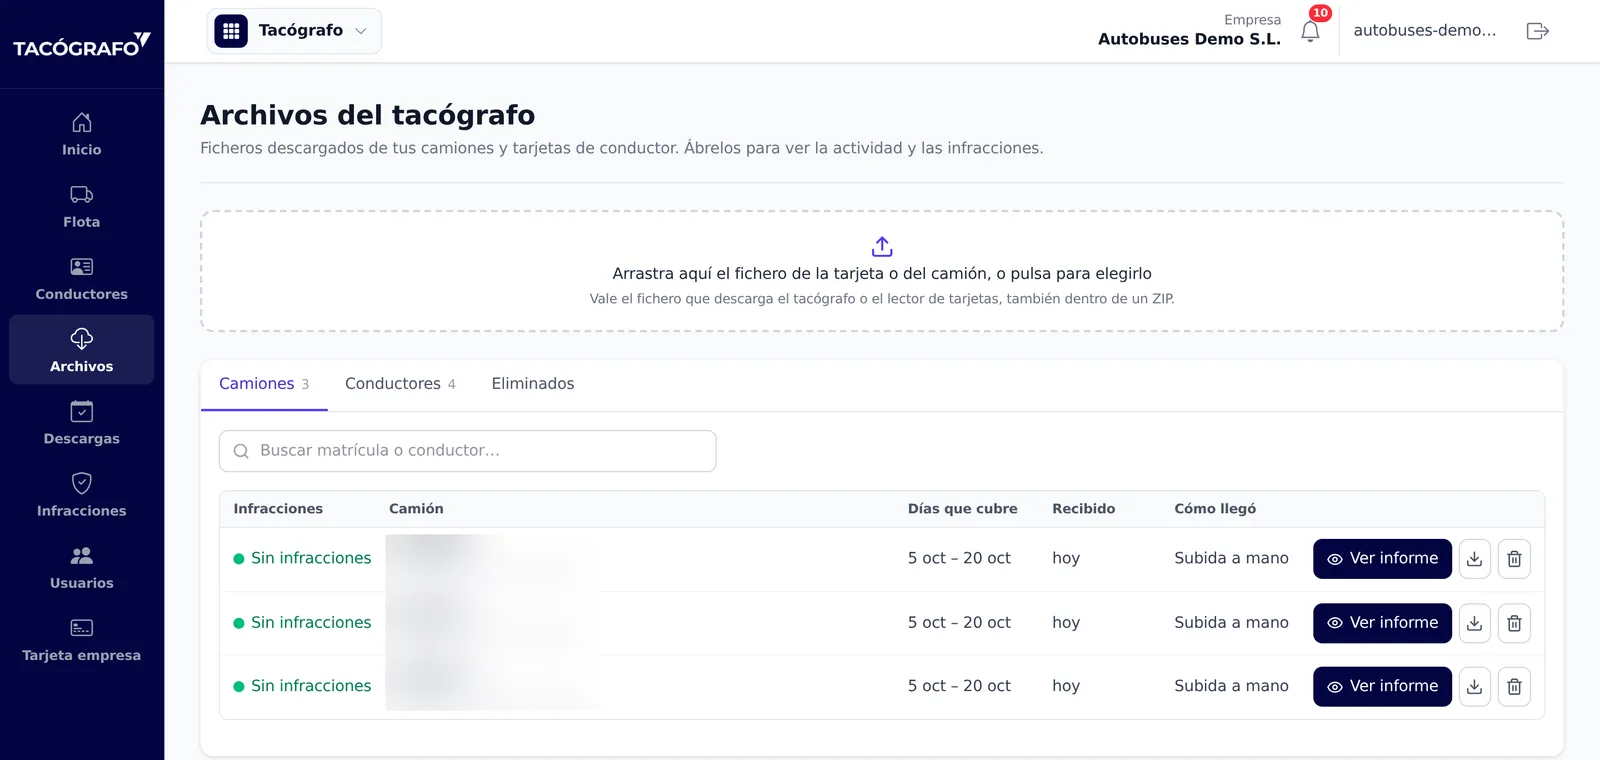Click the Recibido column header
This screenshot has height=760, width=1600.
click(x=1084, y=509)
